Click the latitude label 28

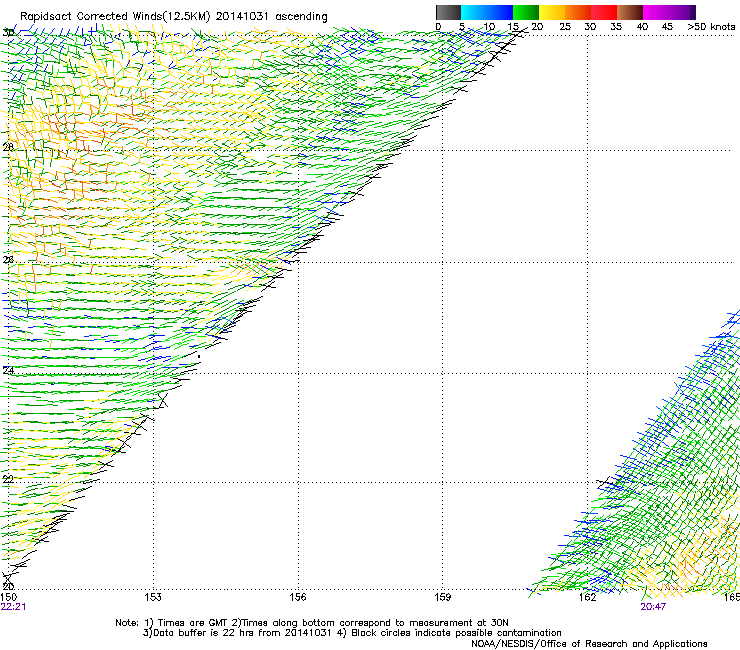[8, 147]
